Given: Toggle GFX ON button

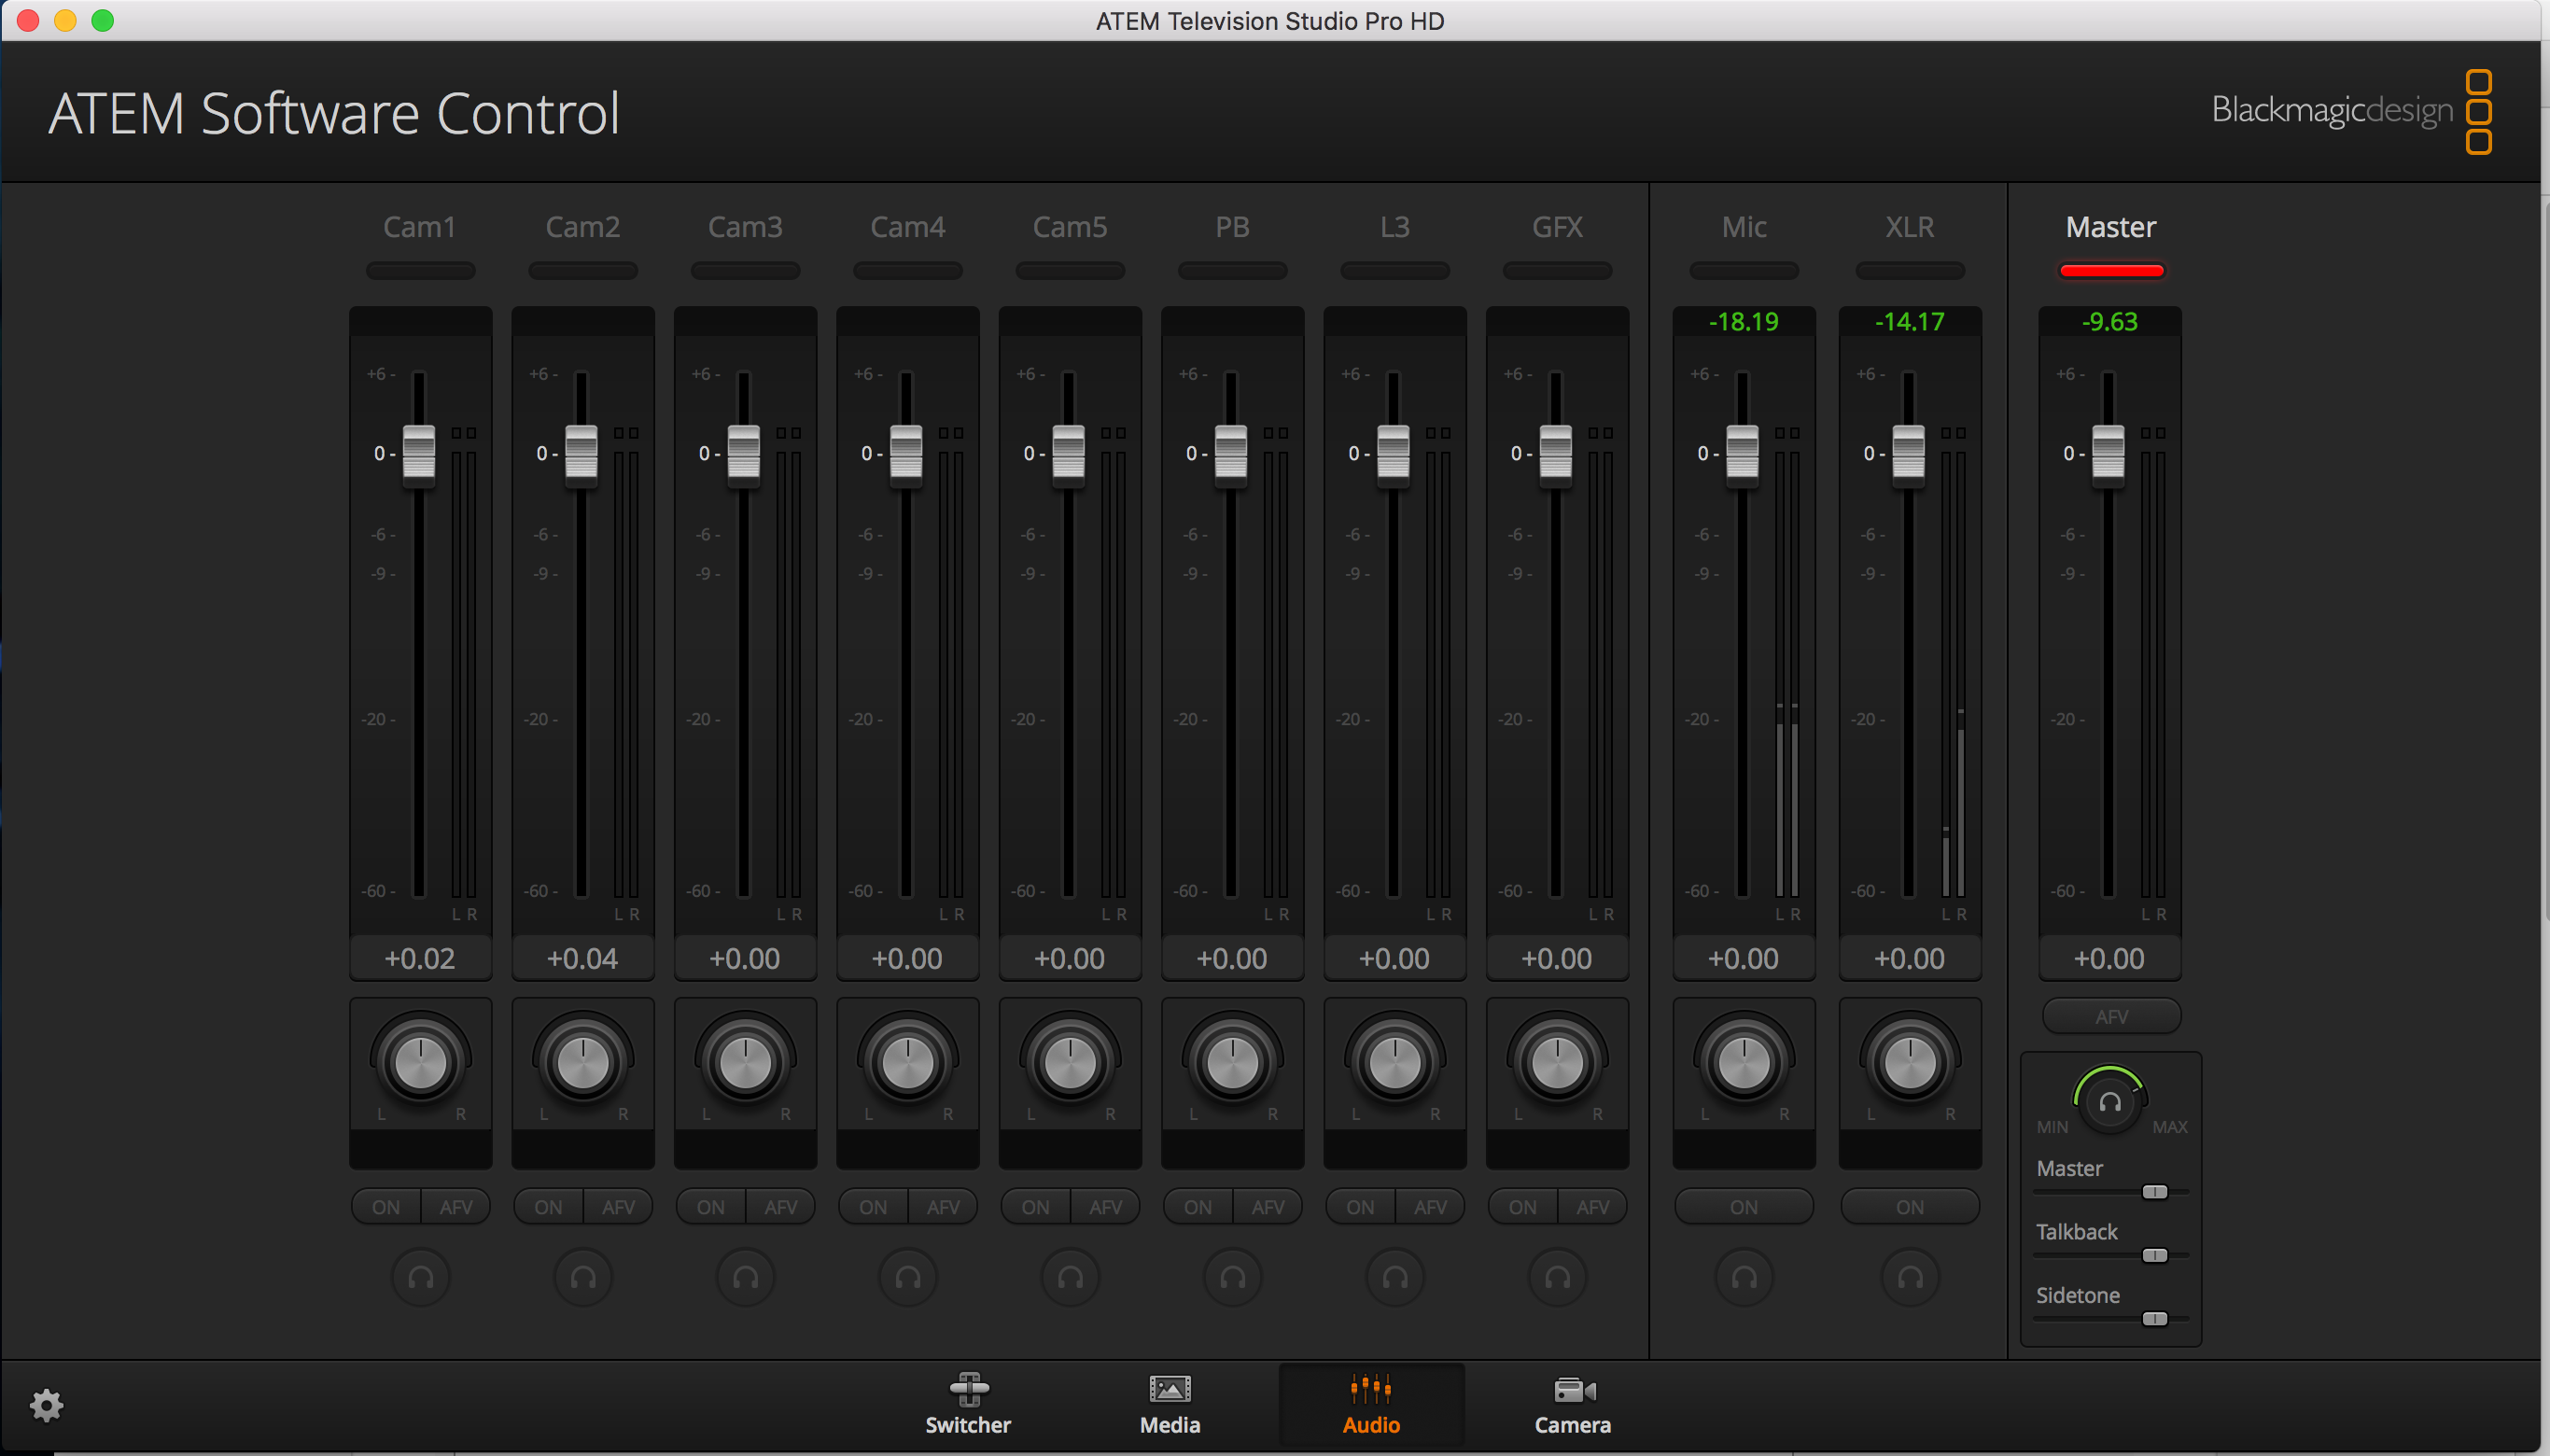Looking at the screenshot, I should point(1523,1207).
